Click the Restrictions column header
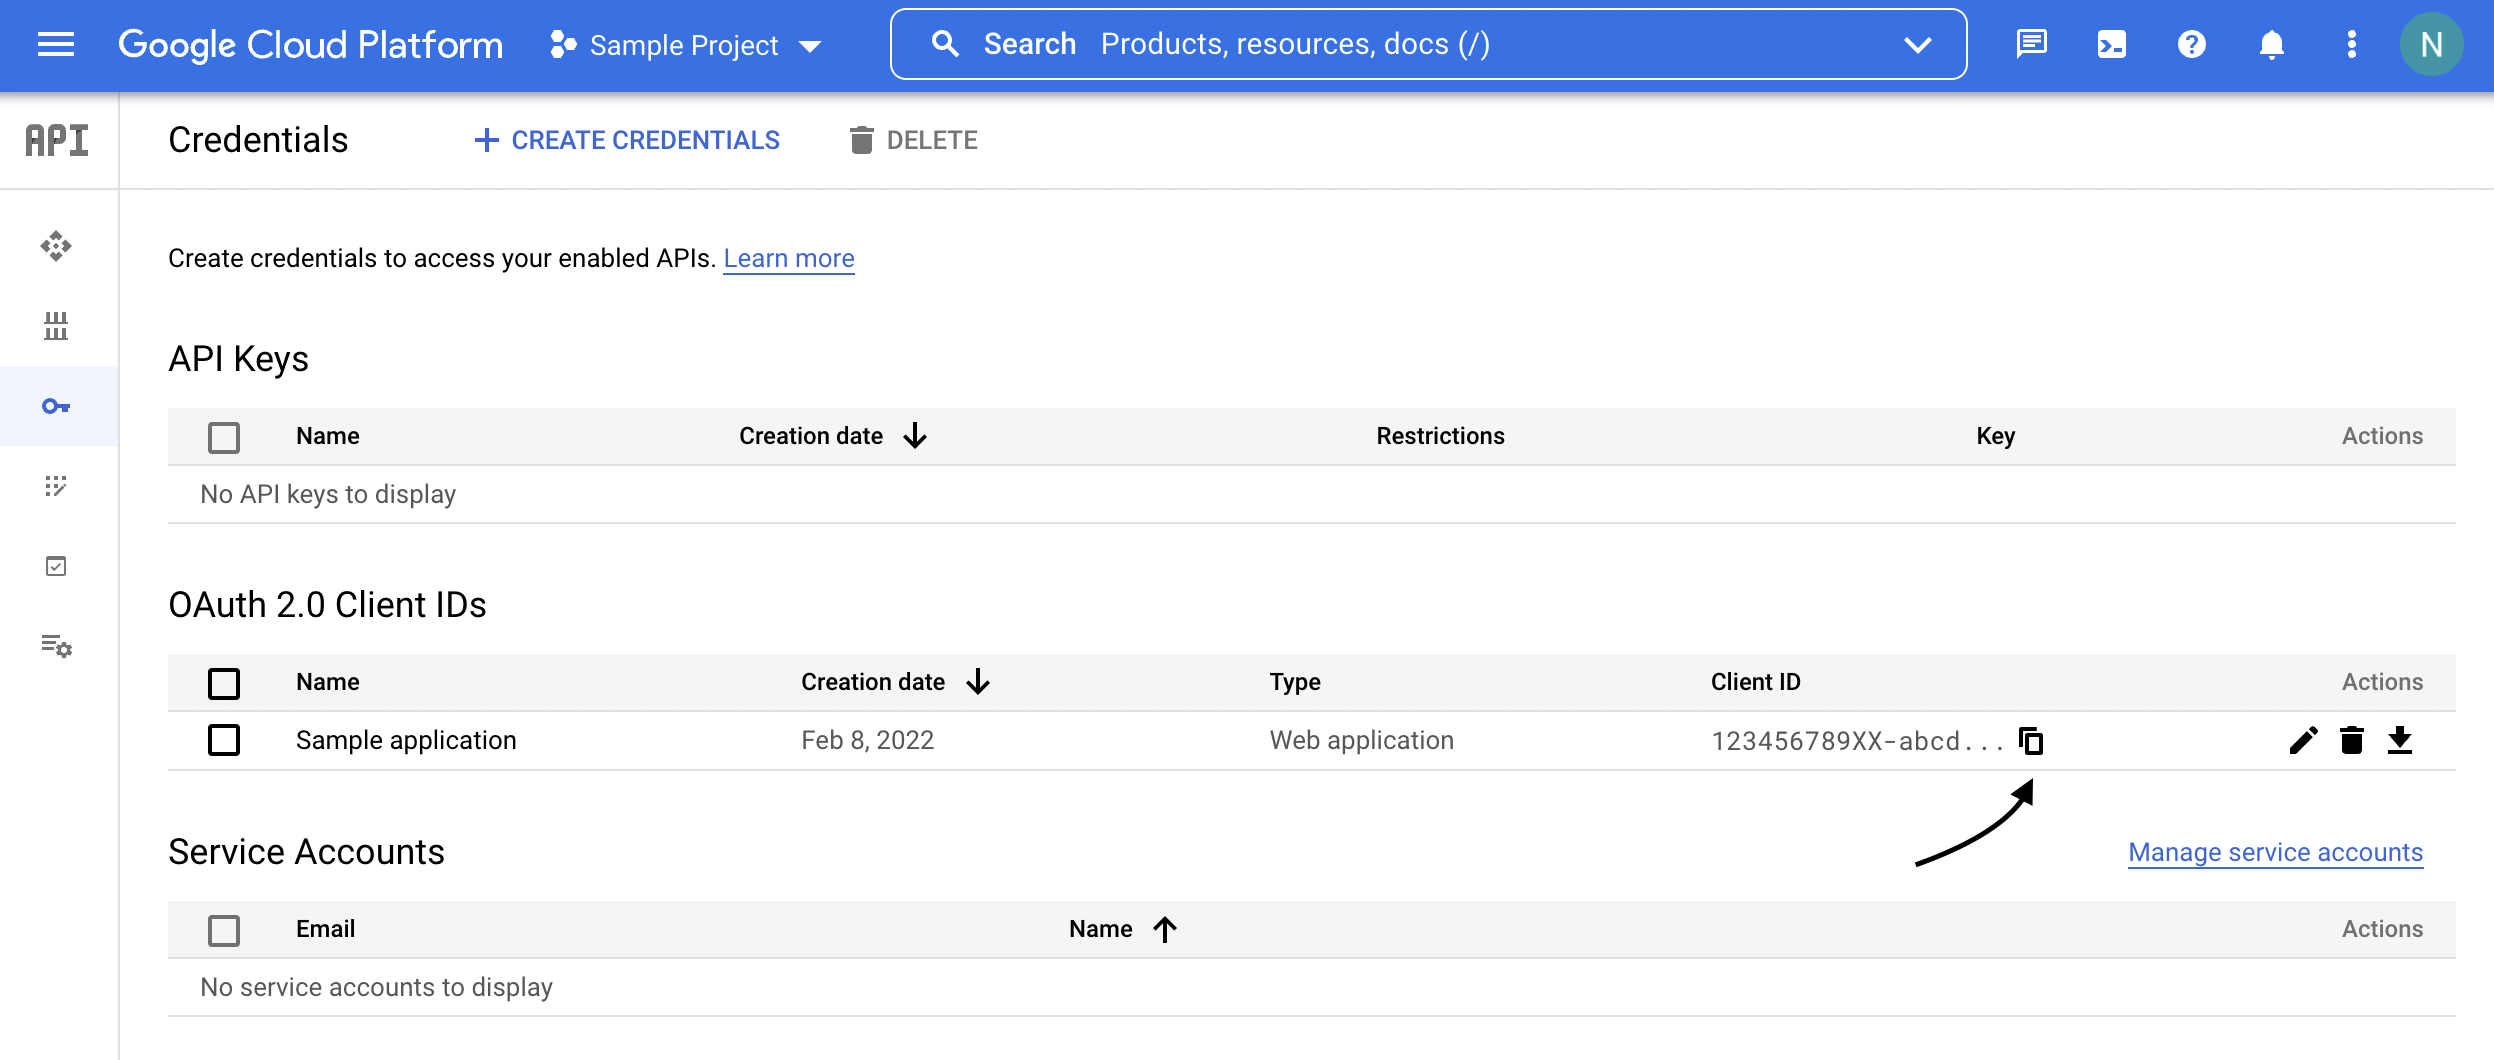 point(1440,436)
